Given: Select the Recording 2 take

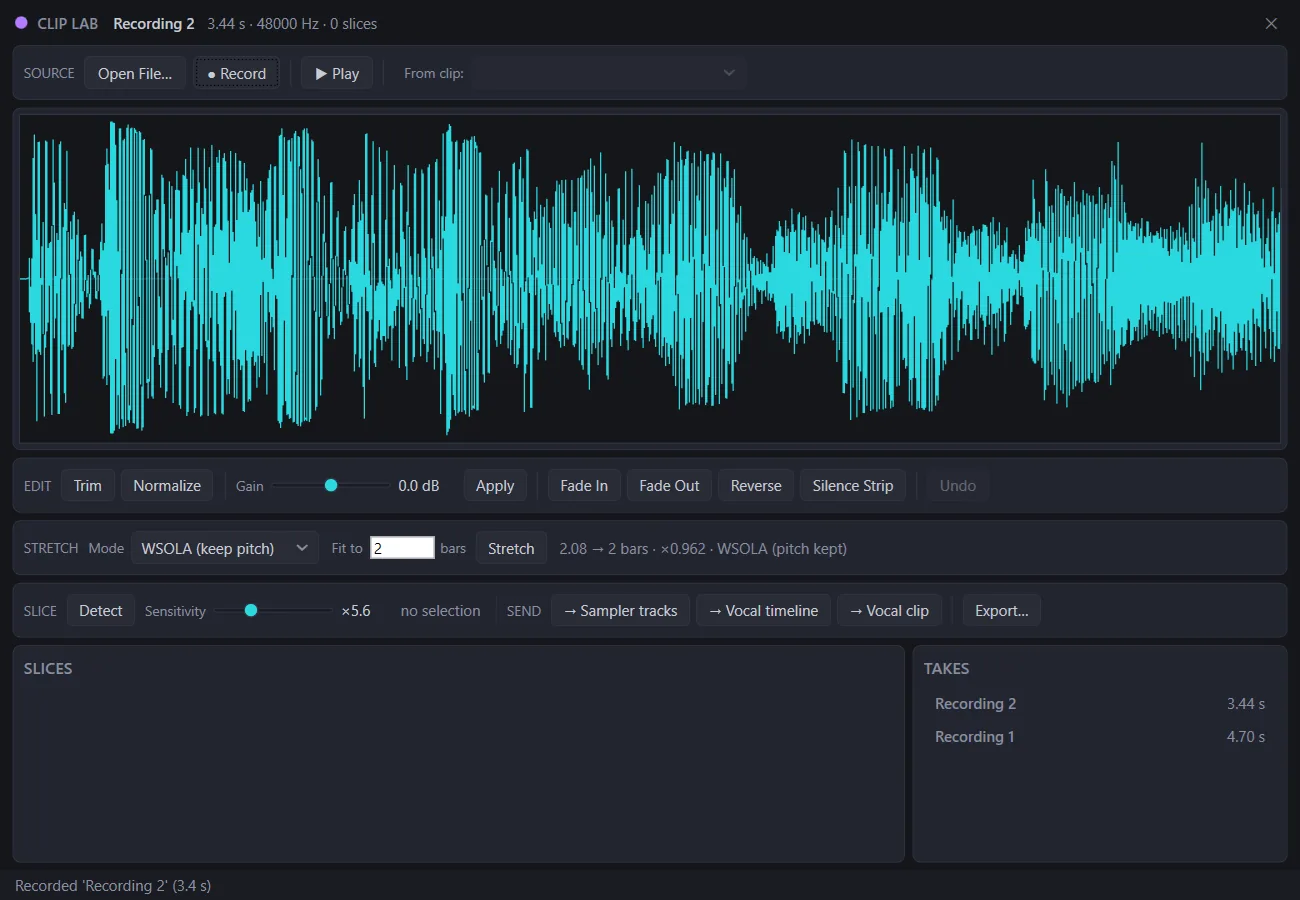Looking at the screenshot, I should pos(1100,704).
